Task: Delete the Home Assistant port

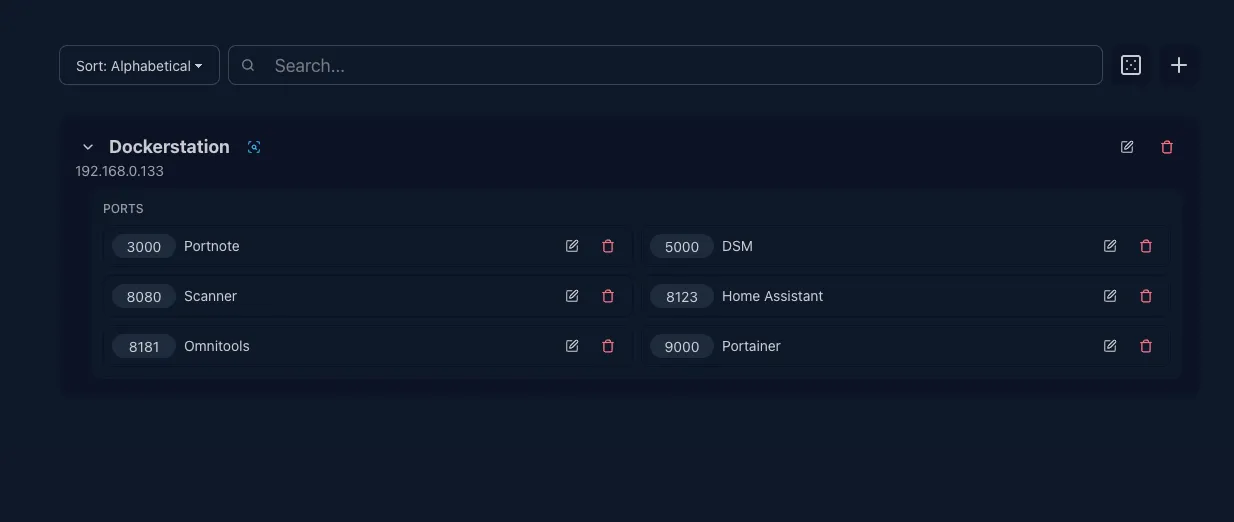Action: (1146, 296)
